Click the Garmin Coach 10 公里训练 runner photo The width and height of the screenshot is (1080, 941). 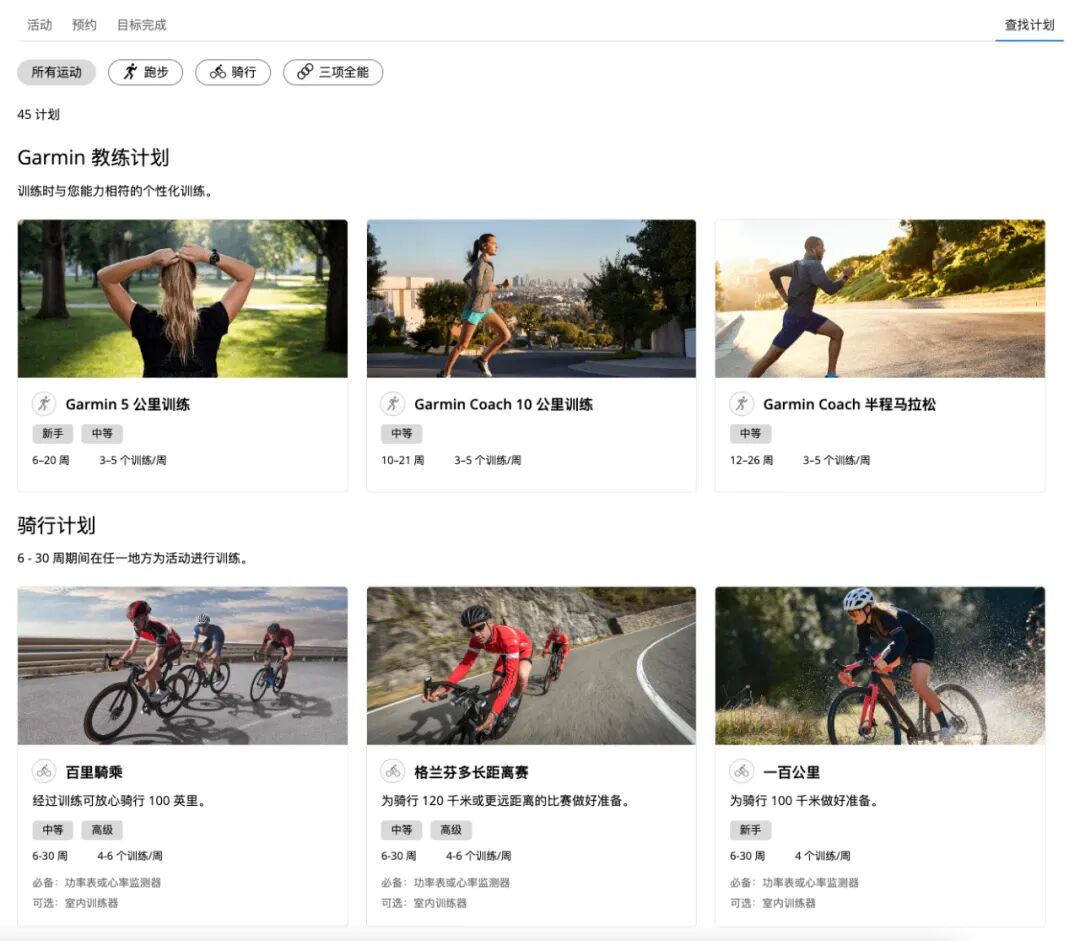531,298
